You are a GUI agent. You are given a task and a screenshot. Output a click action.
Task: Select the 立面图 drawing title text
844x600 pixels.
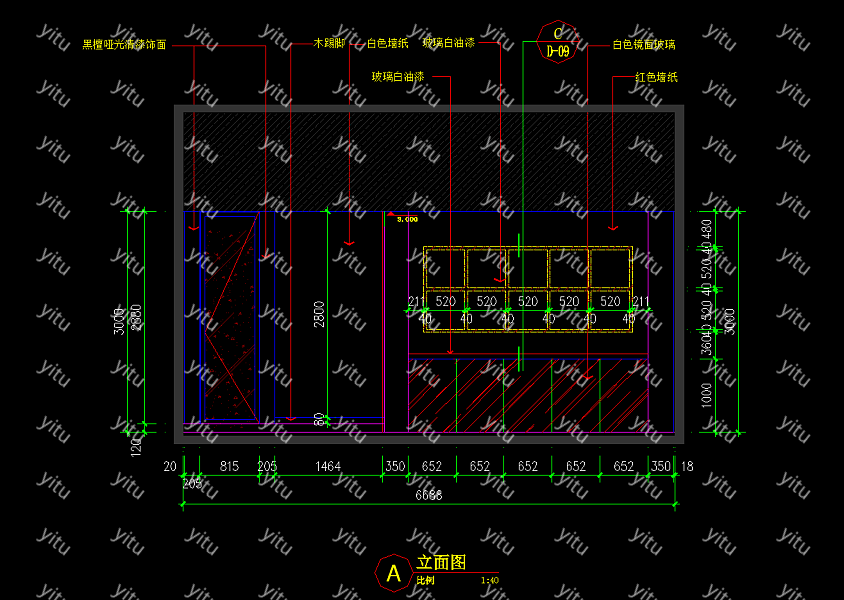tap(441, 563)
